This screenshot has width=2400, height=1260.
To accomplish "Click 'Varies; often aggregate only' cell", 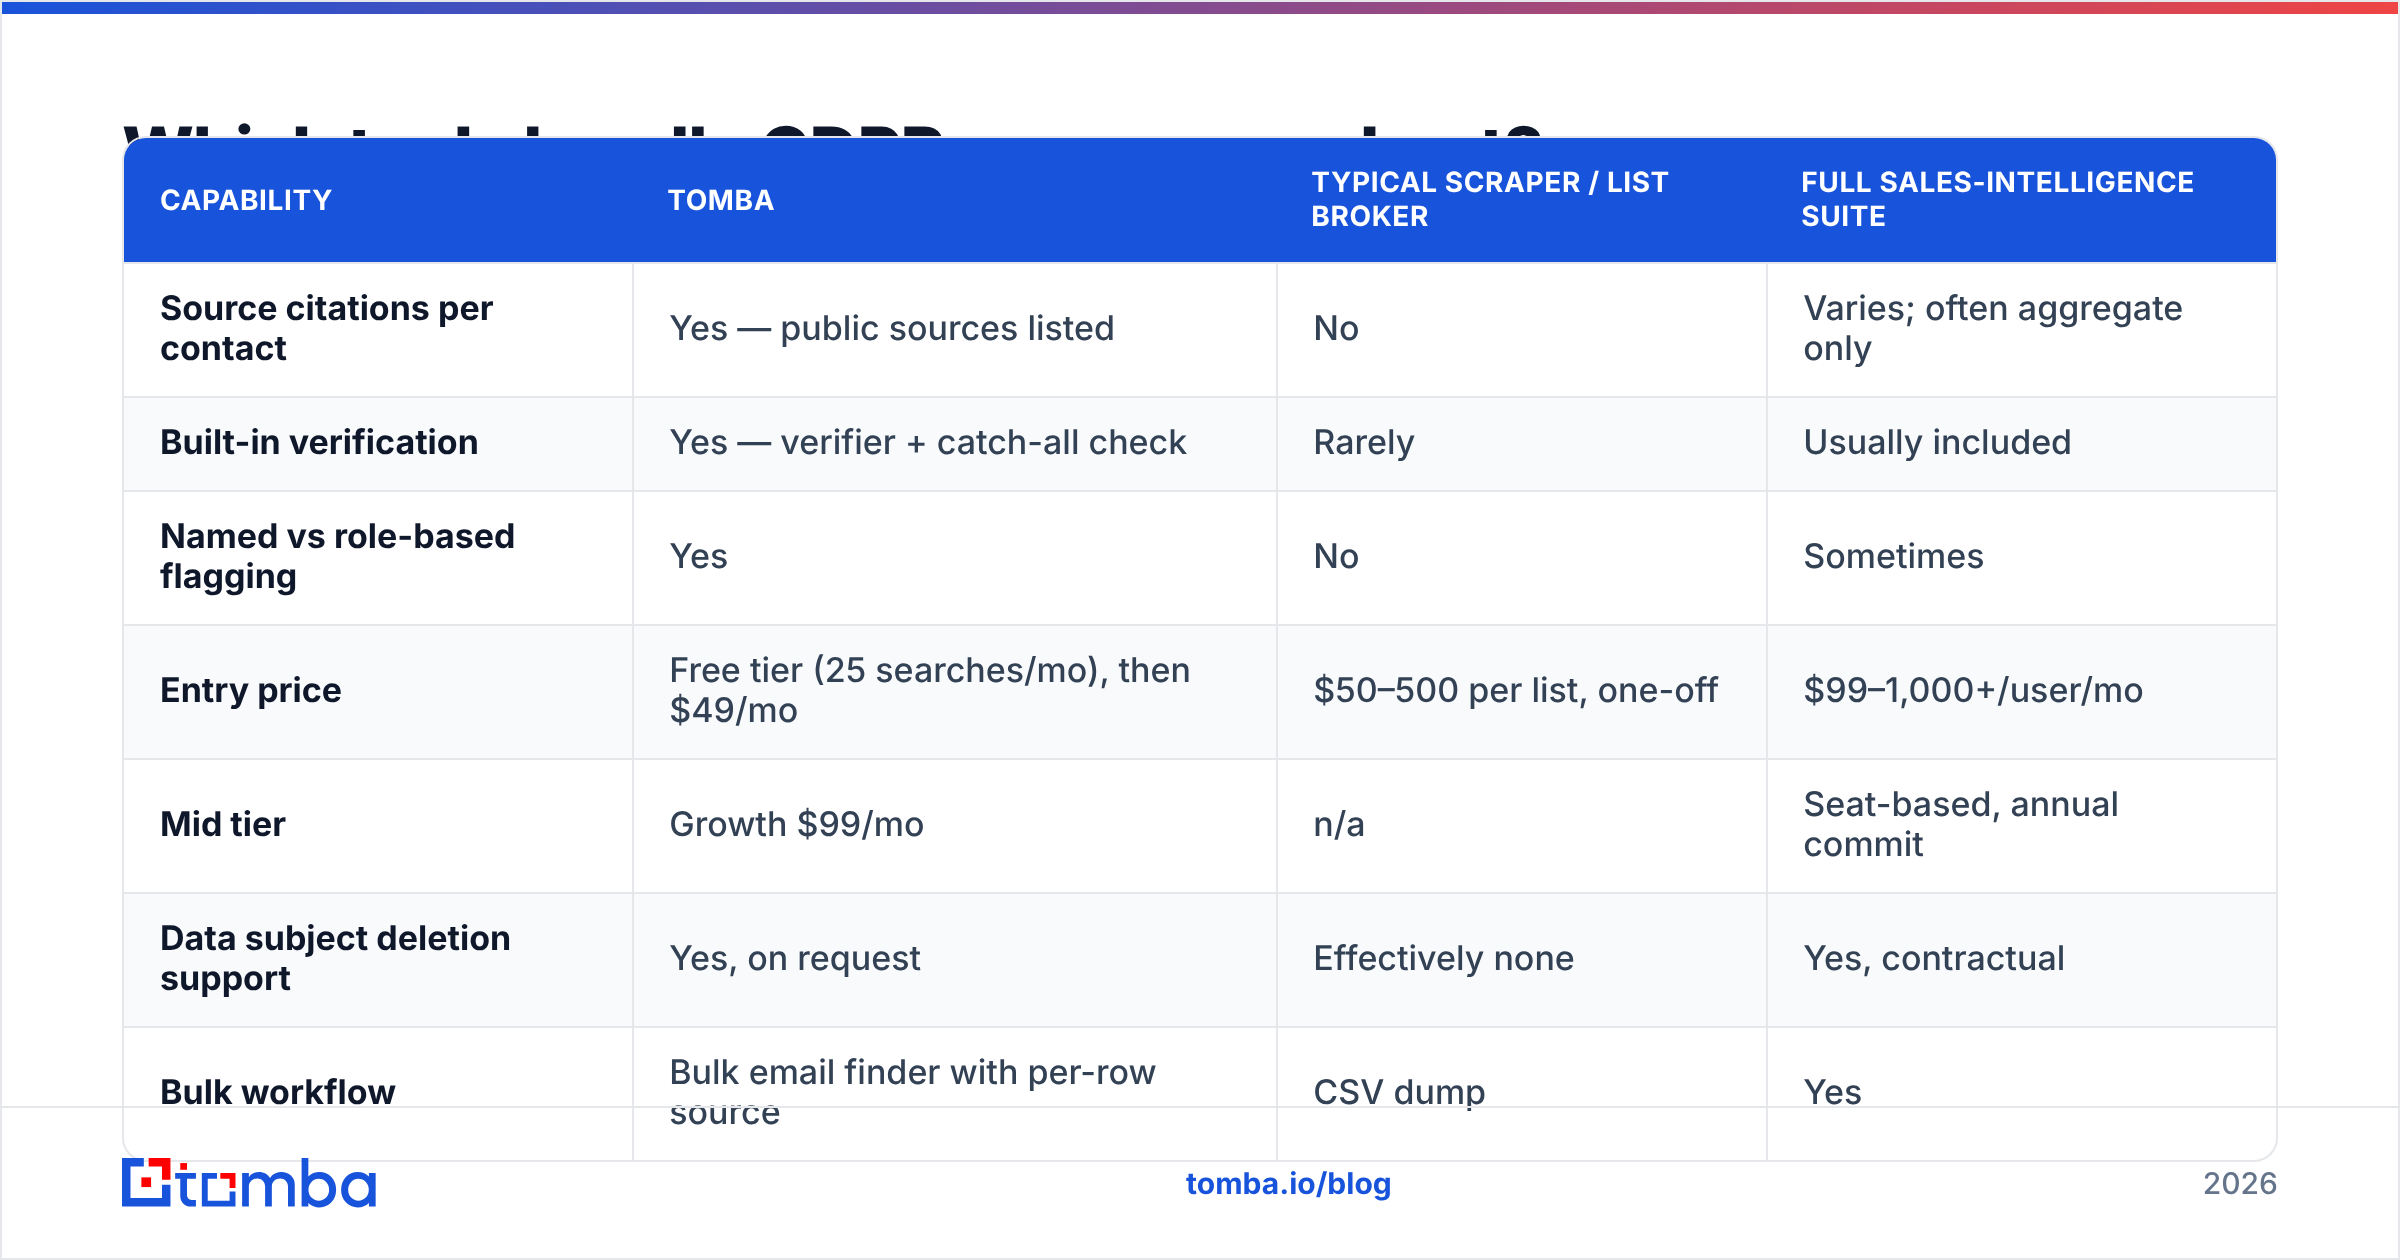I will click(1992, 328).
